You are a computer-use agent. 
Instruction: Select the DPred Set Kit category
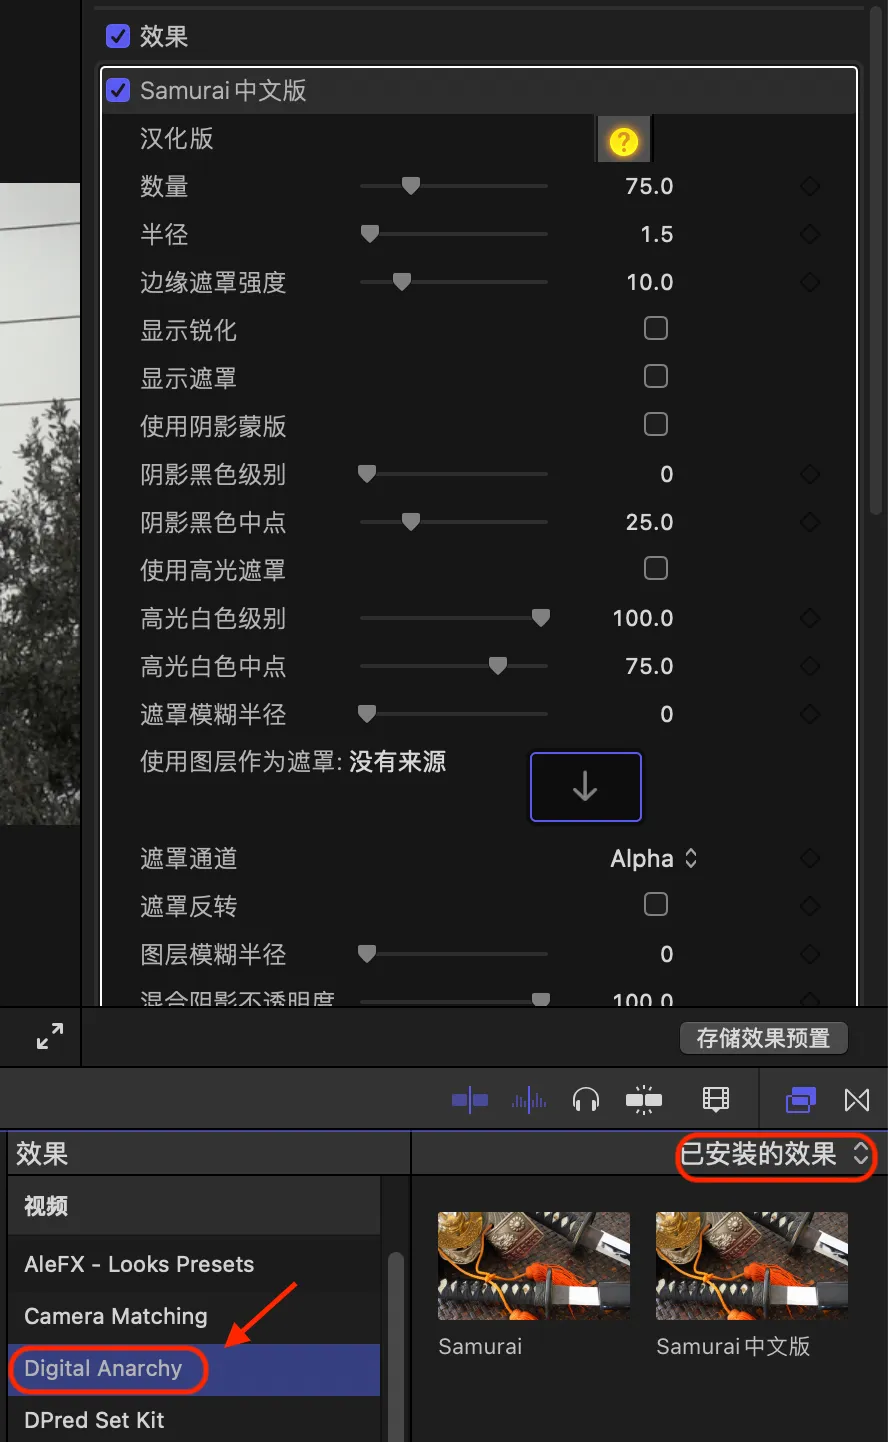pyautogui.click(x=95, y=1421)
